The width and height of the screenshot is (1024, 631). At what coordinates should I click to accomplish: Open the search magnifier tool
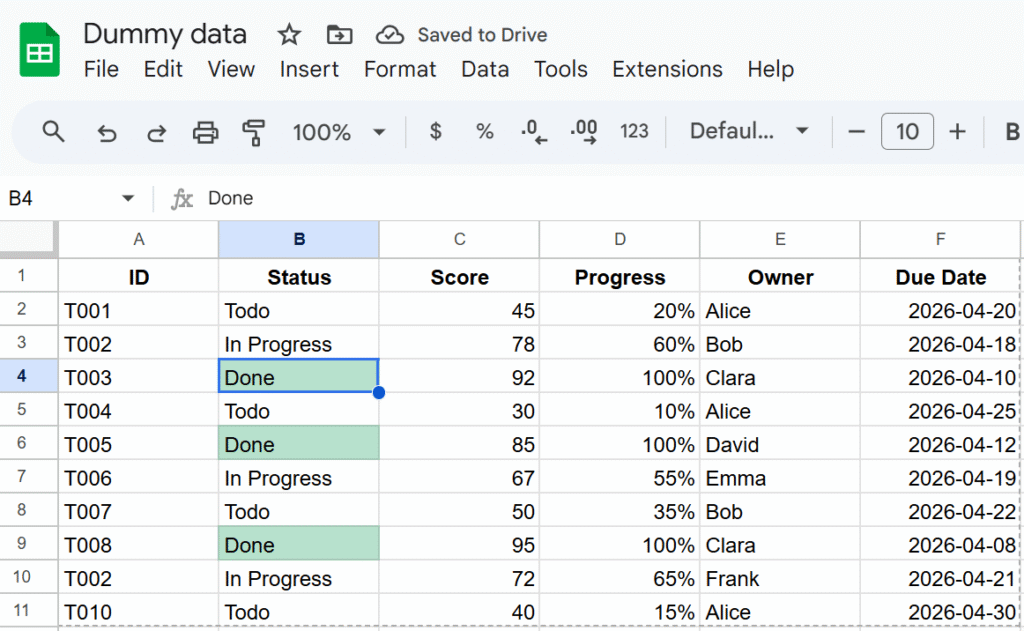[53, 131]
